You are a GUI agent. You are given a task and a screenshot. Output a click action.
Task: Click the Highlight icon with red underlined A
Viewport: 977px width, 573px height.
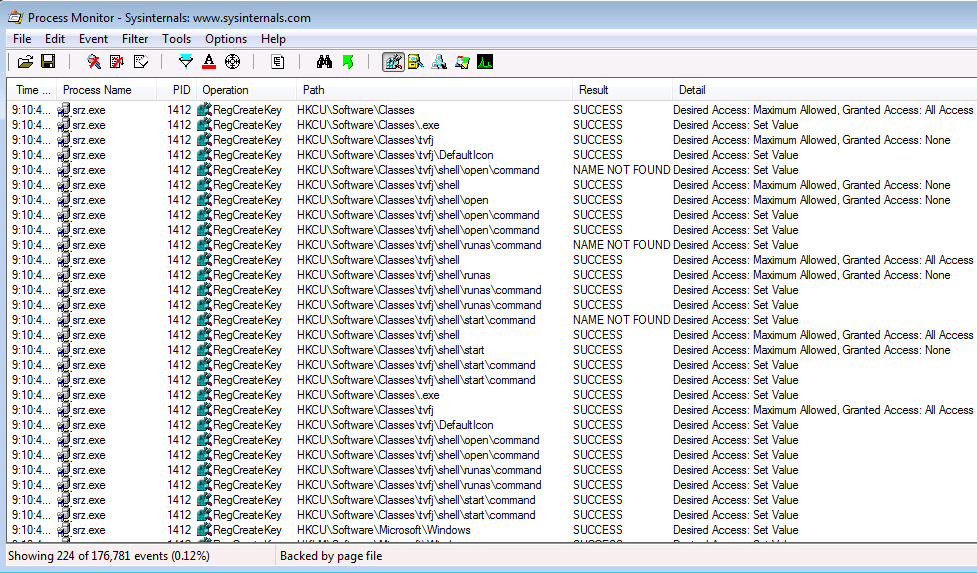(x=209, y=62)
